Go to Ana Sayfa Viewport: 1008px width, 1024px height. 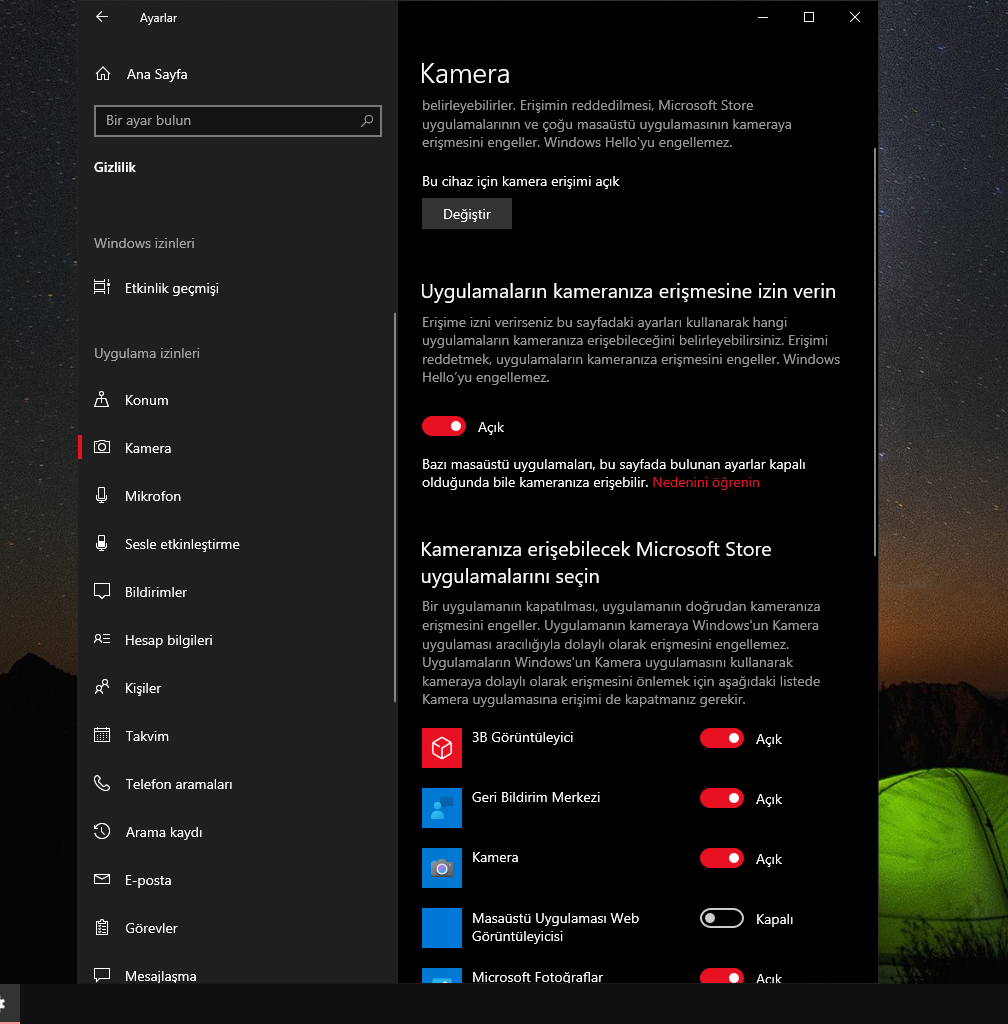click(x=236, y=74)
